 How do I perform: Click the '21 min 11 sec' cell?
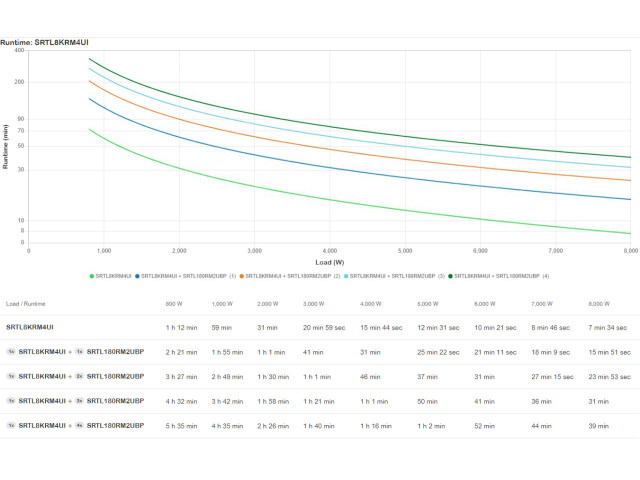[496, 352]
